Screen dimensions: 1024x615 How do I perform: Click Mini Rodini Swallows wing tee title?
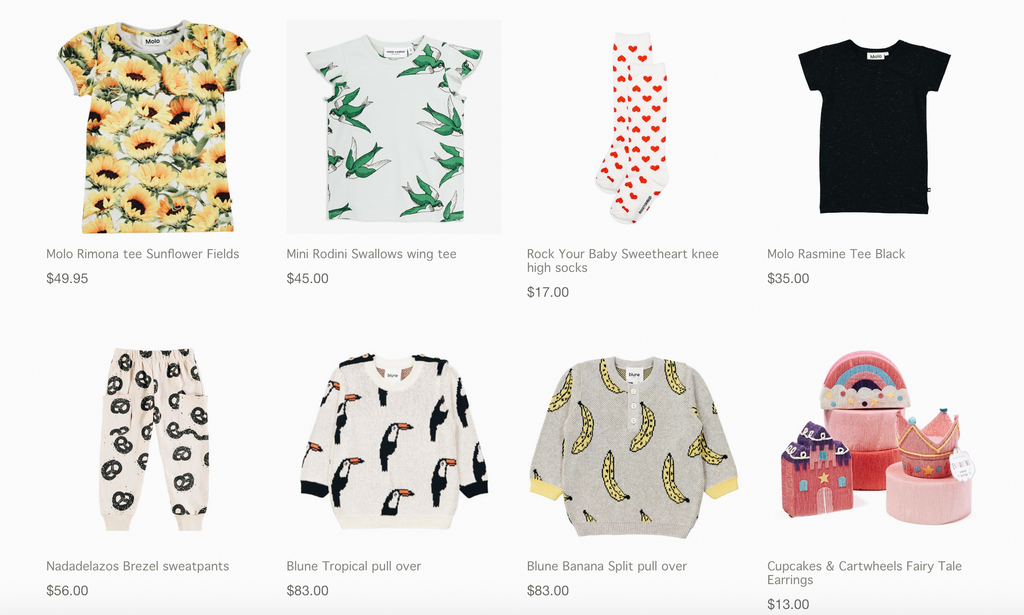tap(371, 254)
